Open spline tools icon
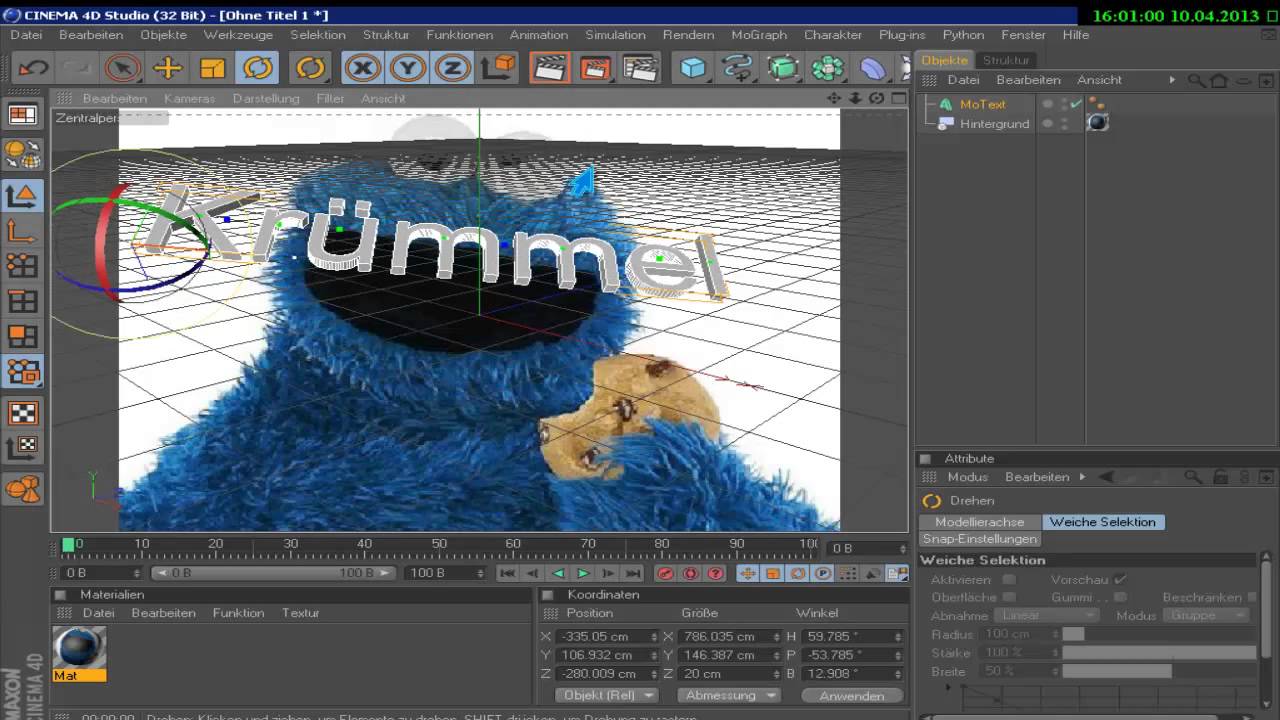Screen dimensions: 1280x720 point(738,68)
